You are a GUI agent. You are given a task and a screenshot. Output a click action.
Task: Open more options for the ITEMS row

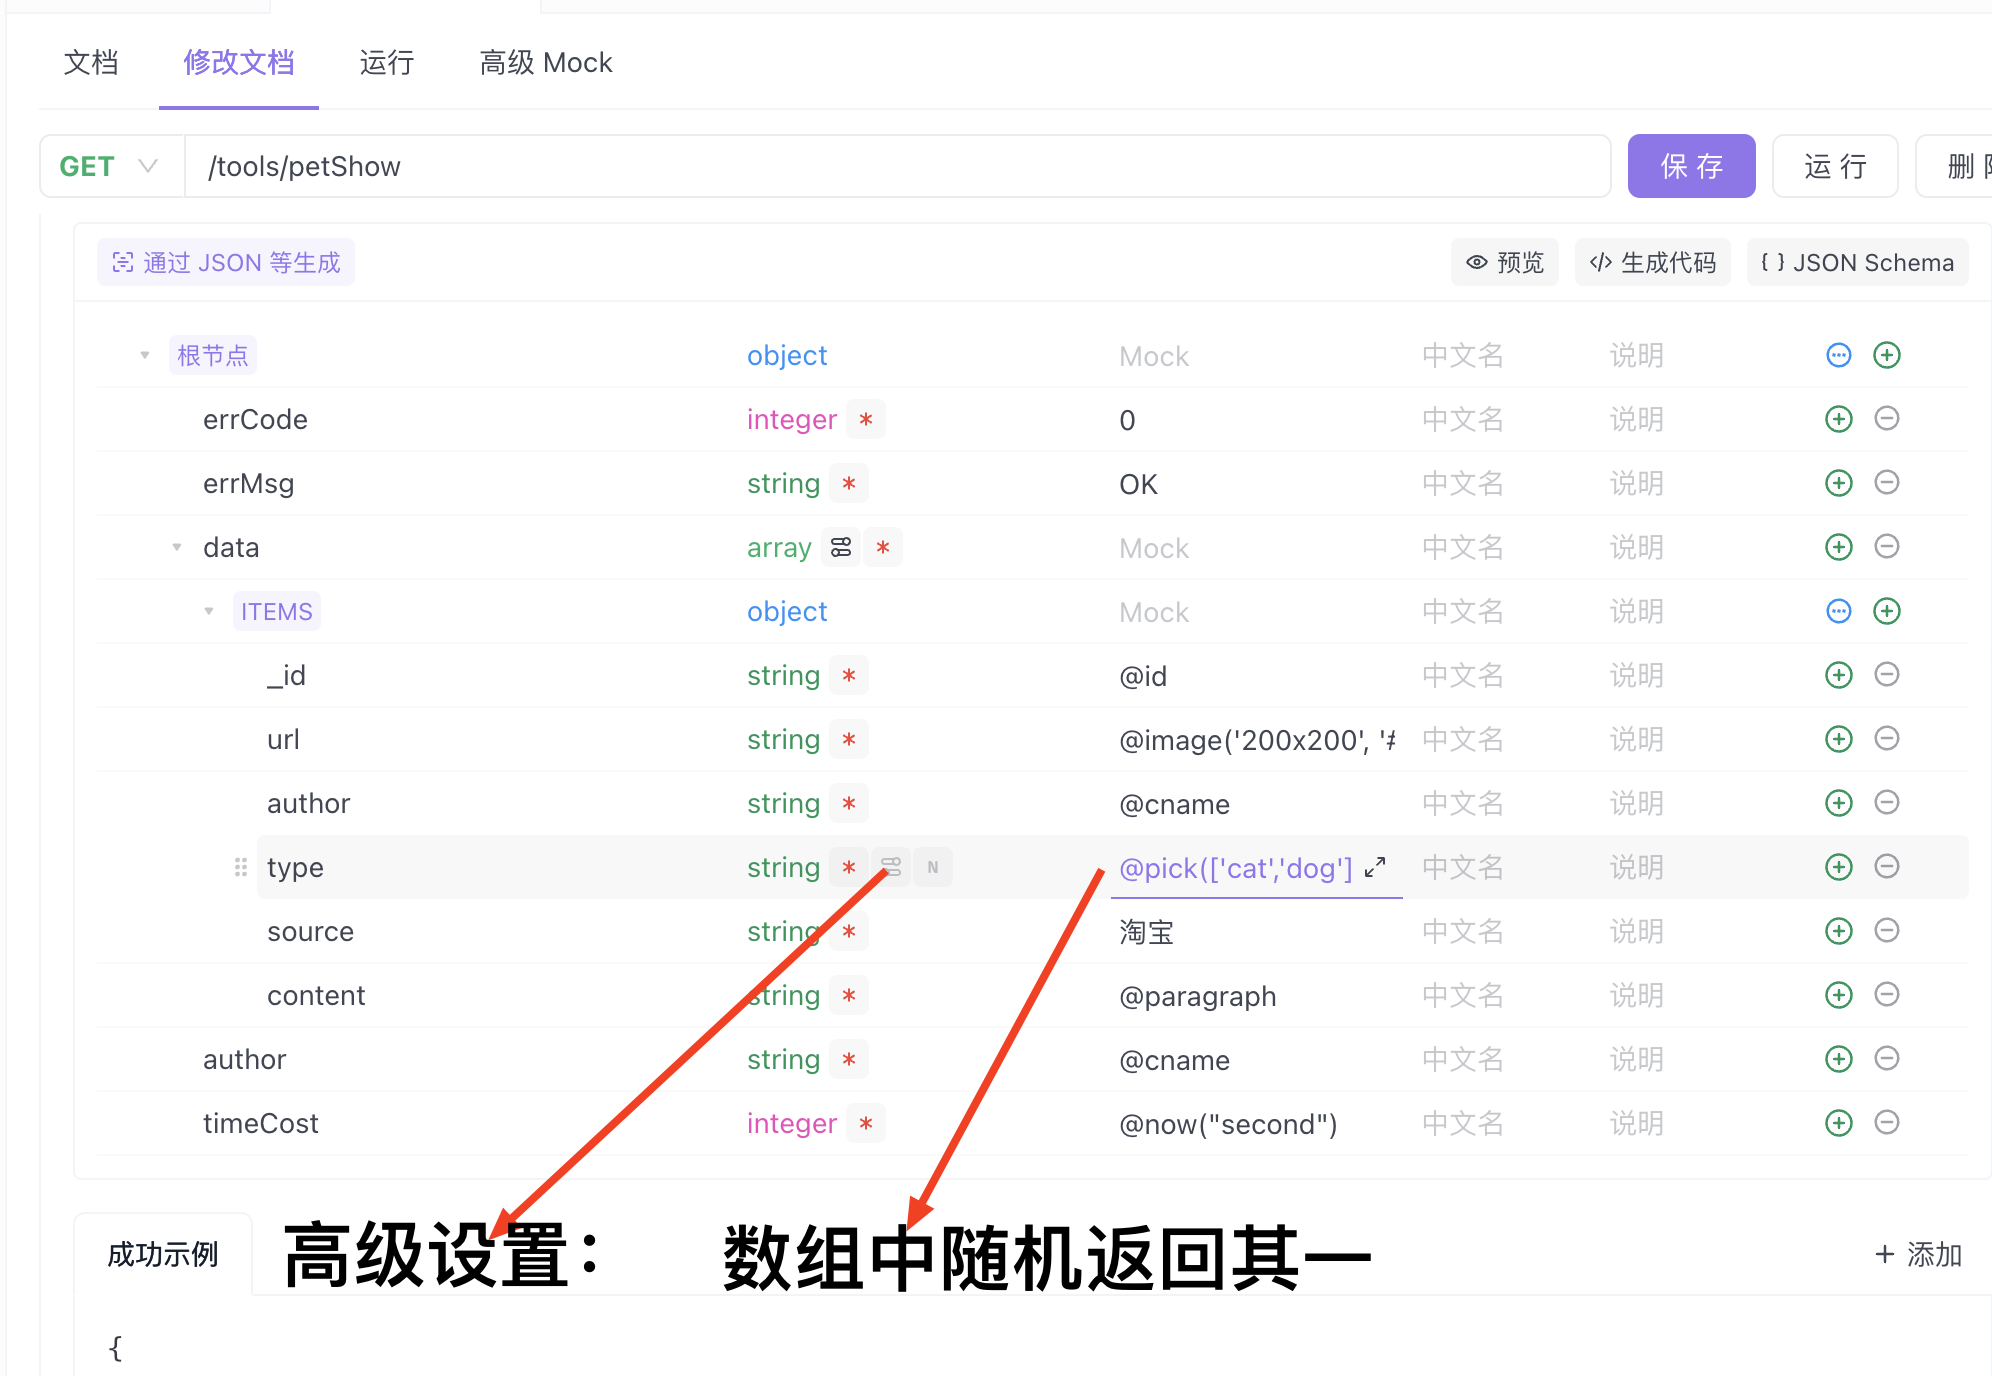1838,611
